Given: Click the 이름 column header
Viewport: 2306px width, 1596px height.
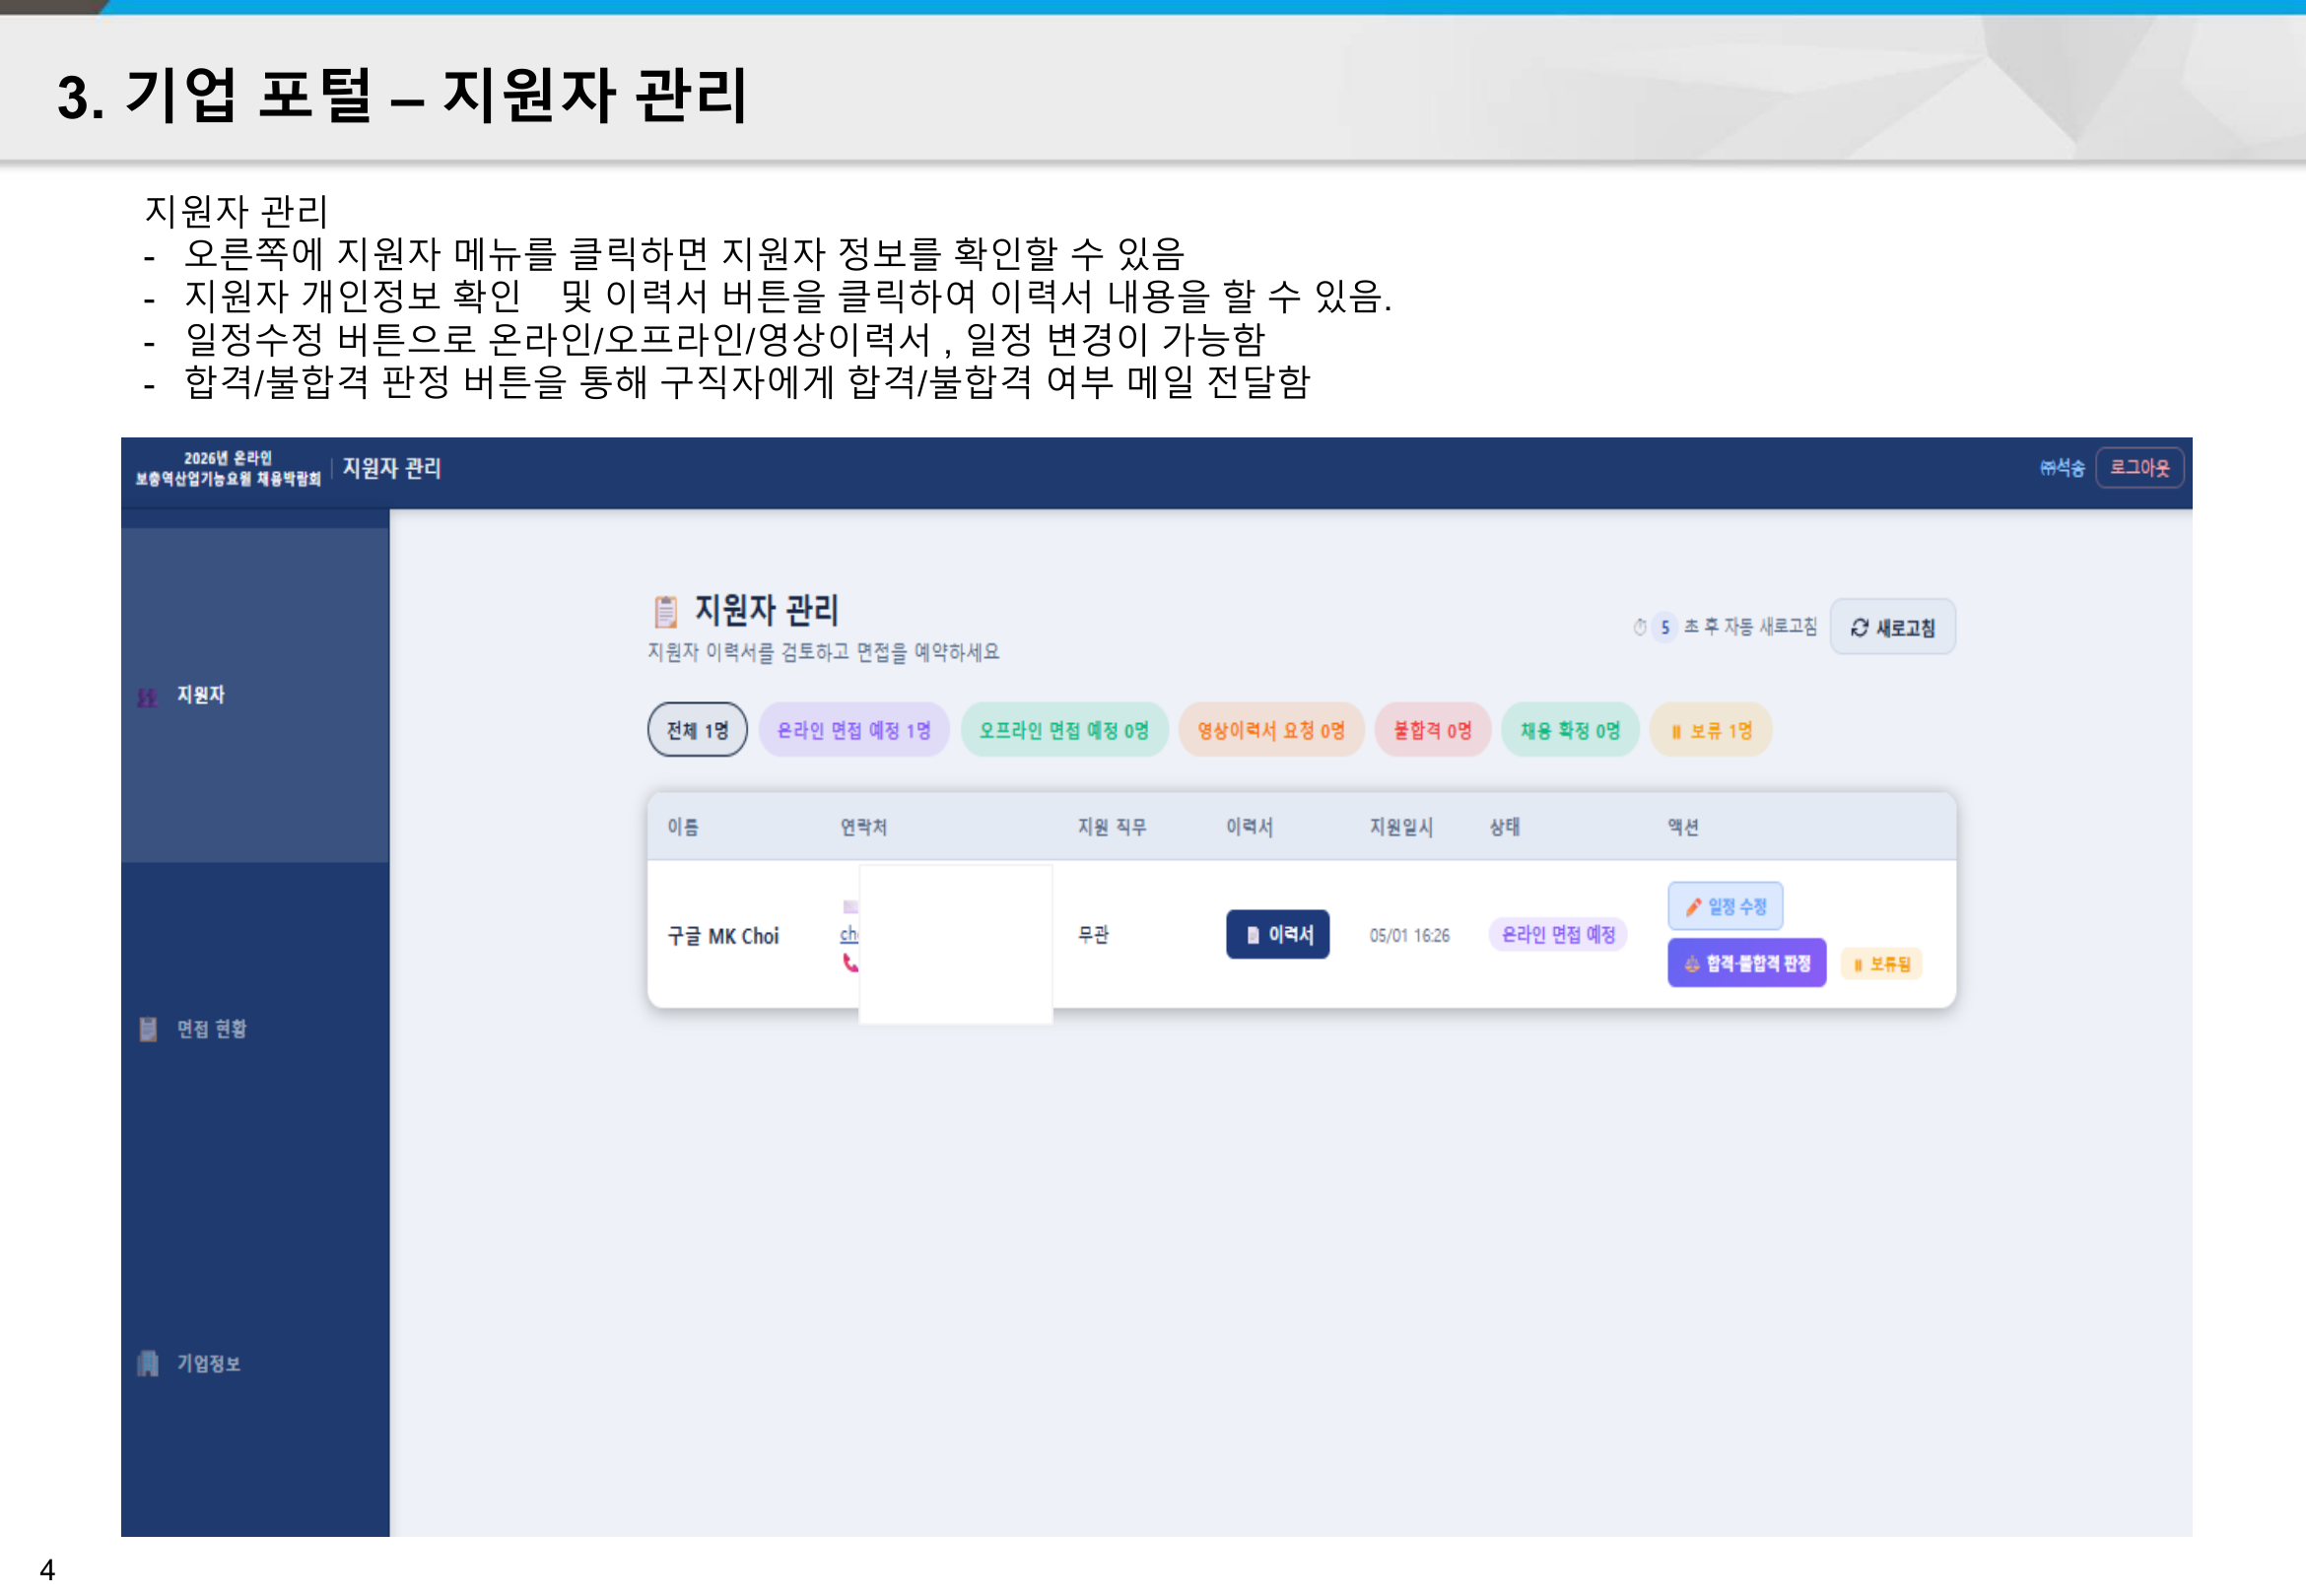Looking at the screenshot, I should coord(683,826).
